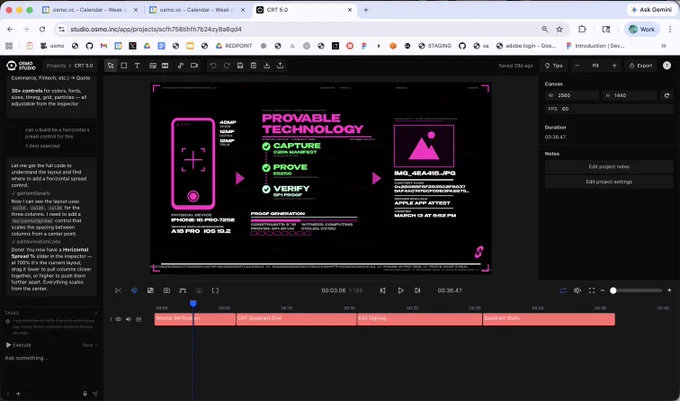Select the Edit Signing clip
This screenshot has height=401, width=680.
419,319
